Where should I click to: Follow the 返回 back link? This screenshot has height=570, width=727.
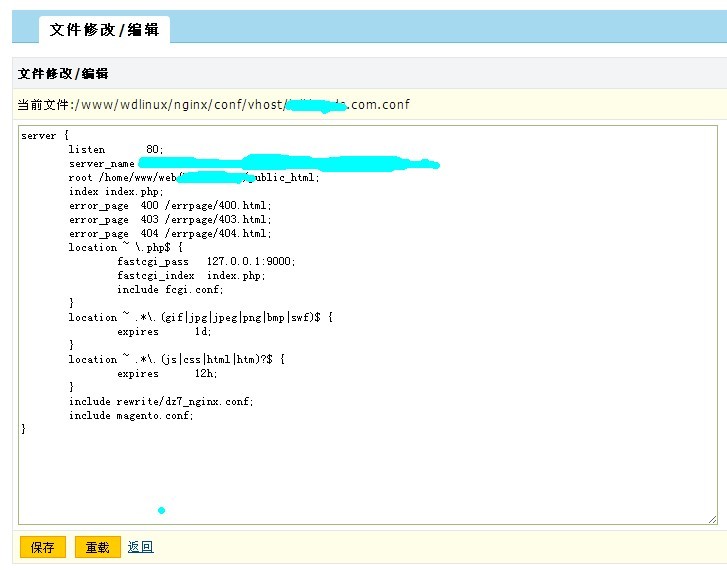pos(140,547)
